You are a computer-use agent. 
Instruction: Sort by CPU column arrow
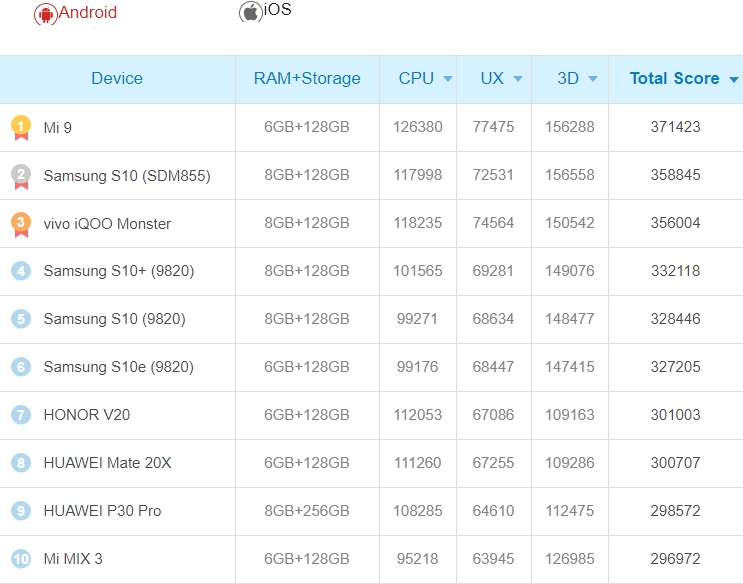pos(448,79)
